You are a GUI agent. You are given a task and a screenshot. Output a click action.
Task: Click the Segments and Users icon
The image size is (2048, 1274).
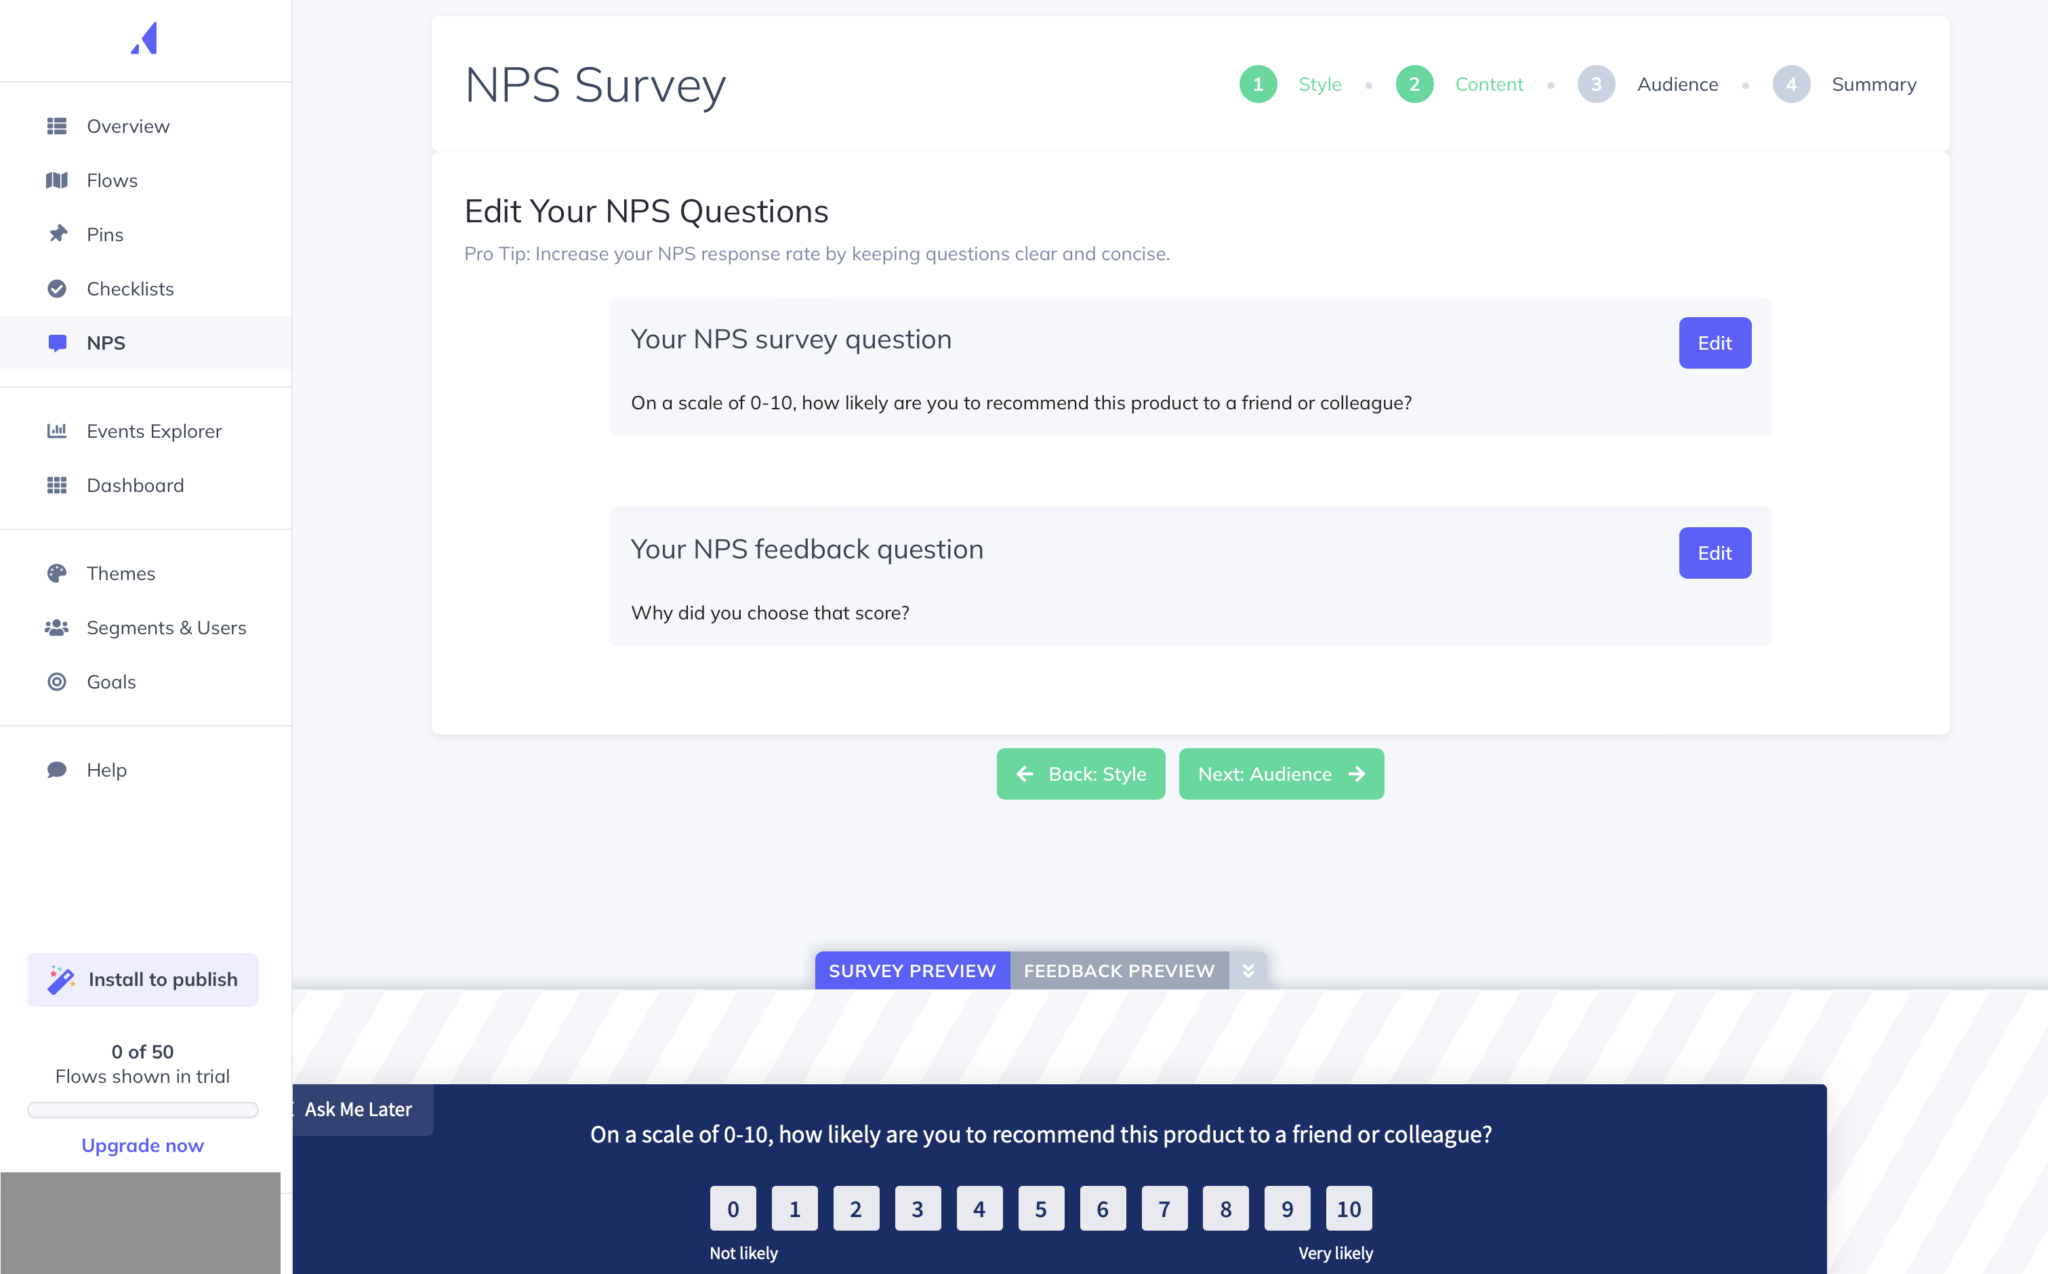pyautogui.click(x=57, y=627)
